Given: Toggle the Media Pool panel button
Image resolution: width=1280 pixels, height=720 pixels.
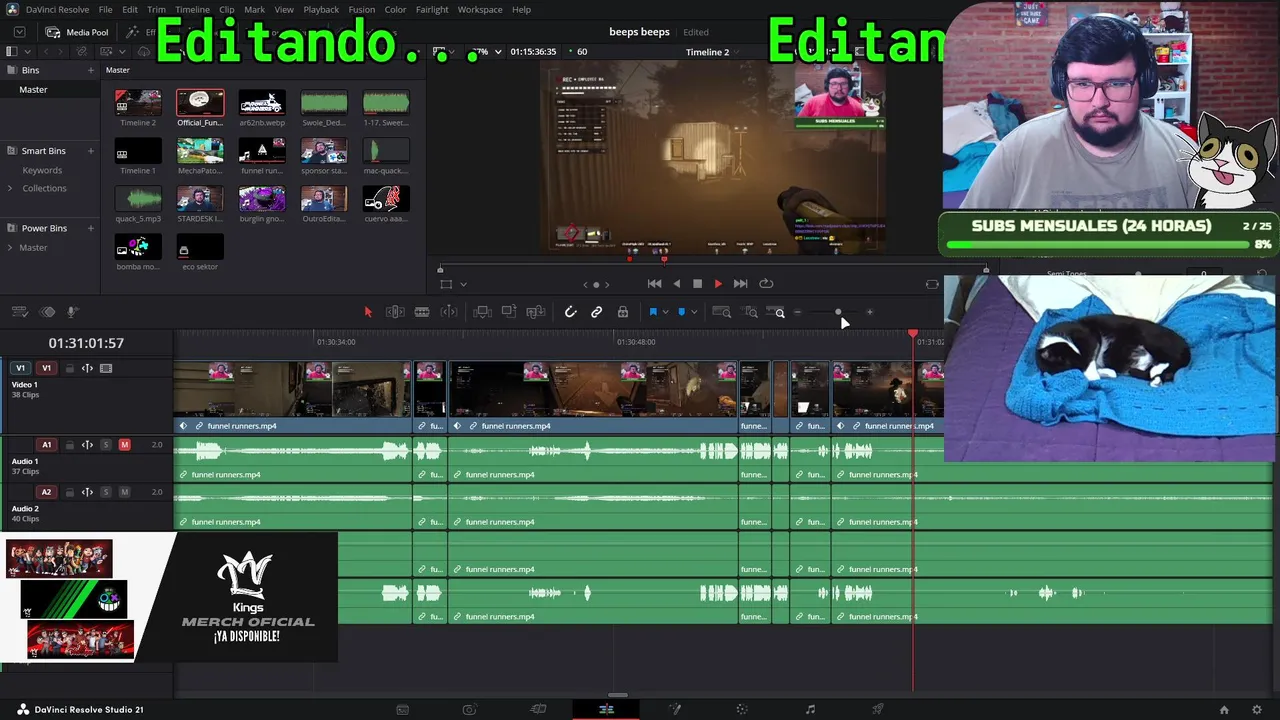Looking at the screenshot, I should (x=77, y=32).
